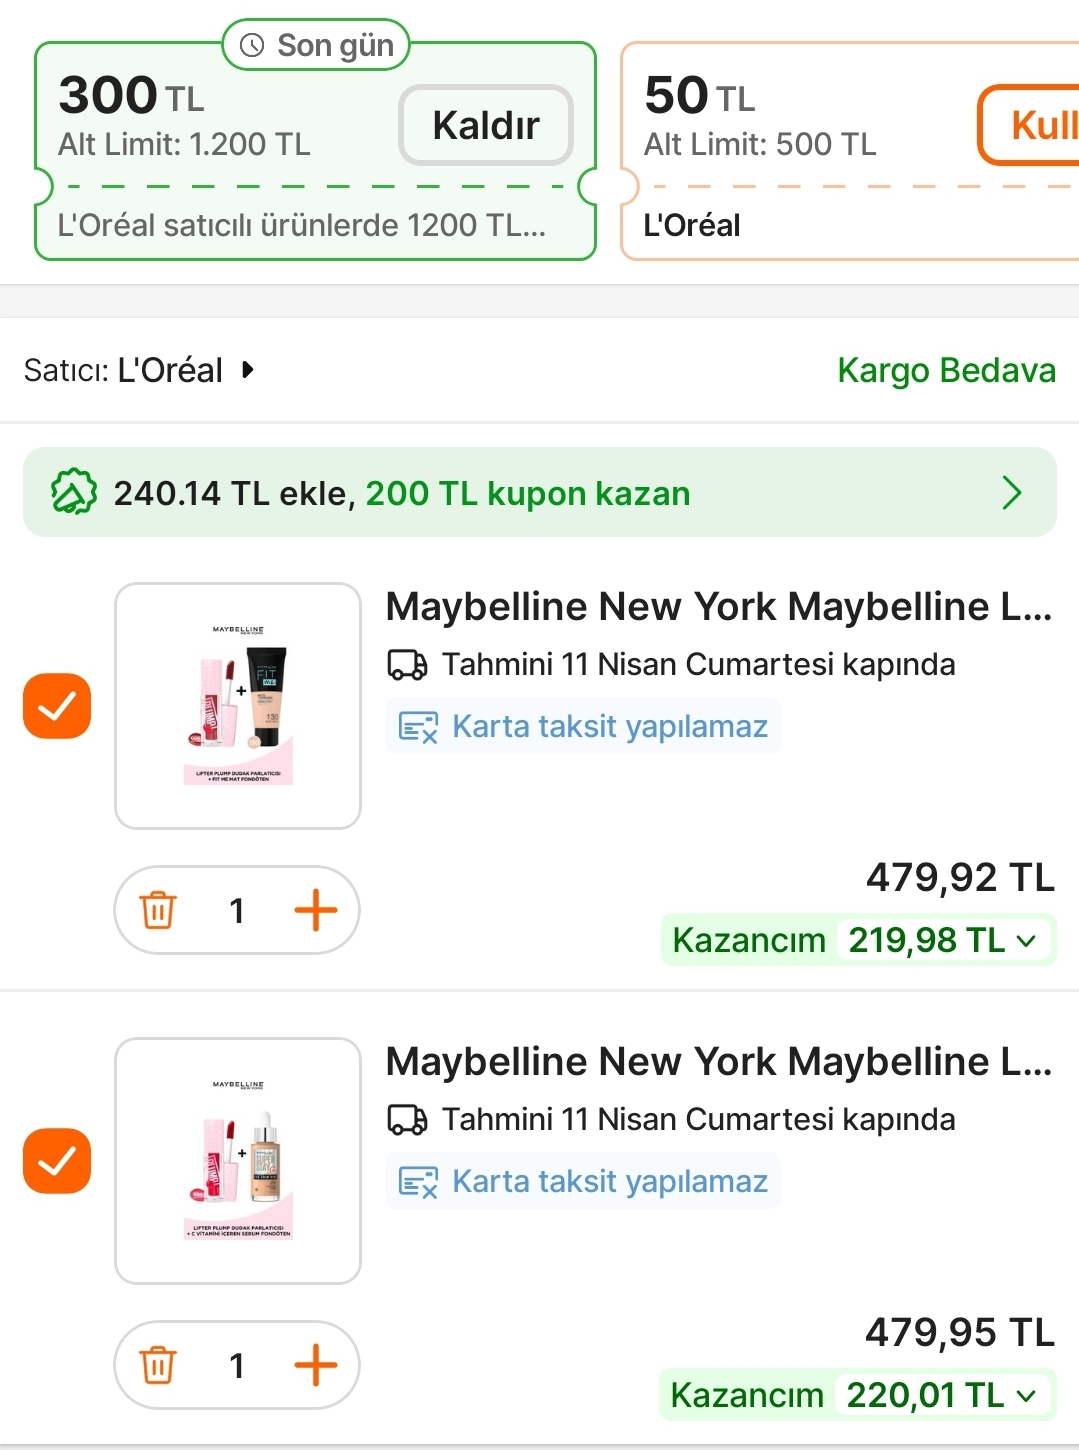Screen dimensions: 1079x1450
Task: Open the 200 TL kupon kazan banner chevron
Action: tap(1012, 493)
